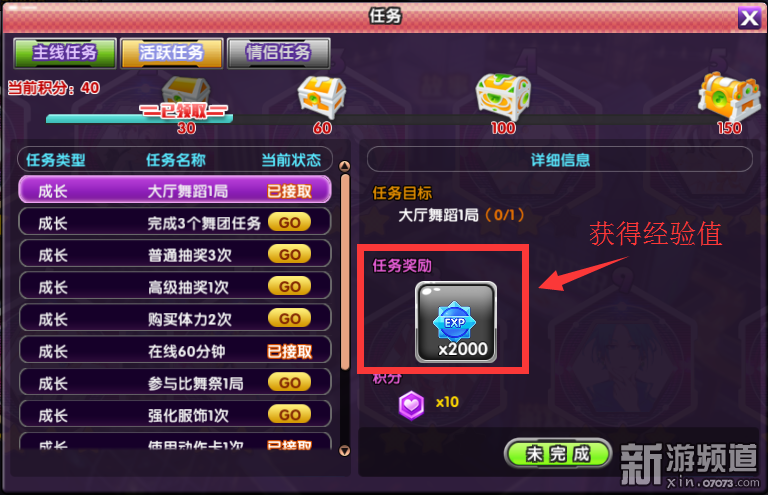Select the 活跃任务 tab
Image resolution: width=768 pixels, height=495 pixels.
(172, 53)
